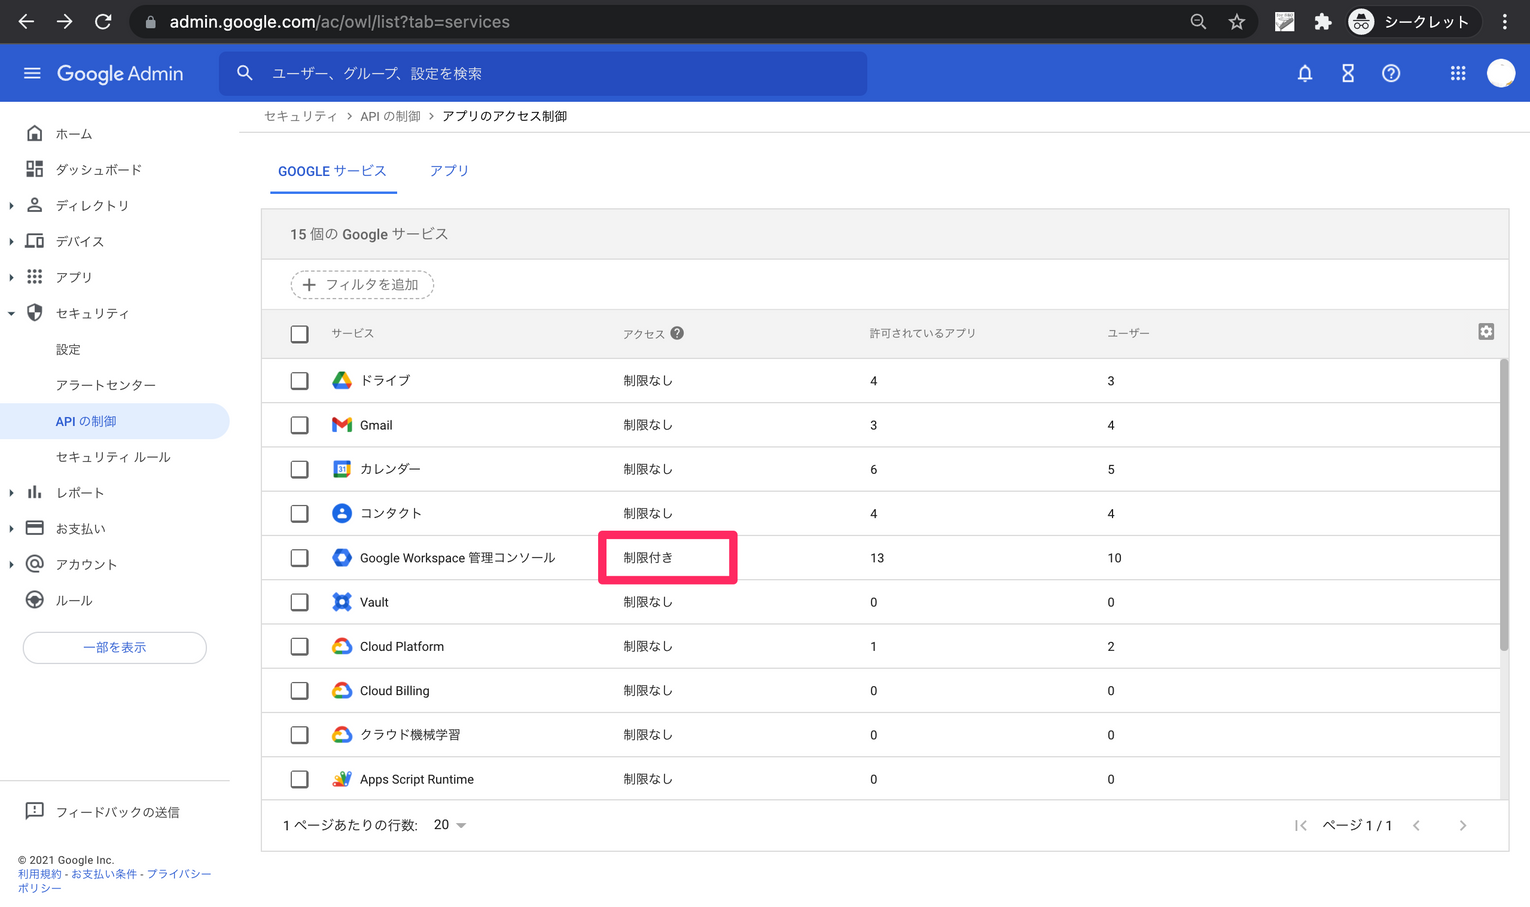The image size is (1530, 907).
Task: Collapse the セキュリティ sidebar section
Action: tap(11, 313)
